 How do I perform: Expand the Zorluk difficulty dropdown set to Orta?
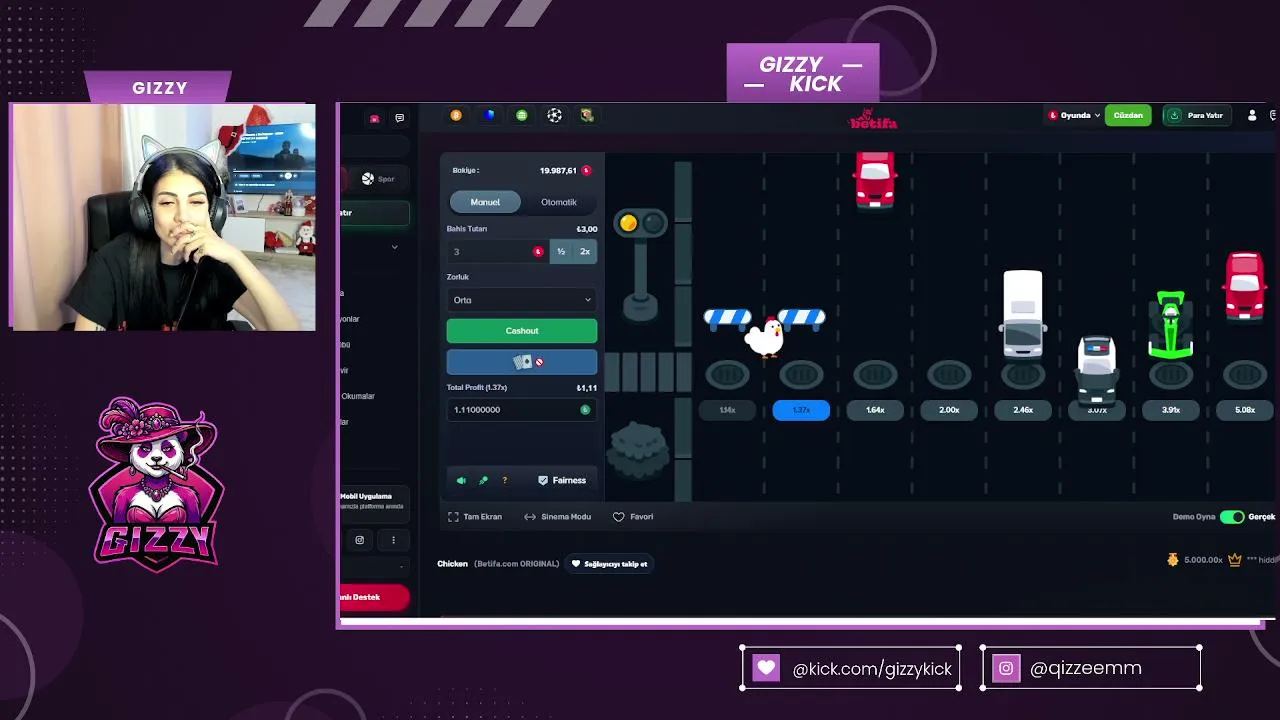[x=522, y=300]
